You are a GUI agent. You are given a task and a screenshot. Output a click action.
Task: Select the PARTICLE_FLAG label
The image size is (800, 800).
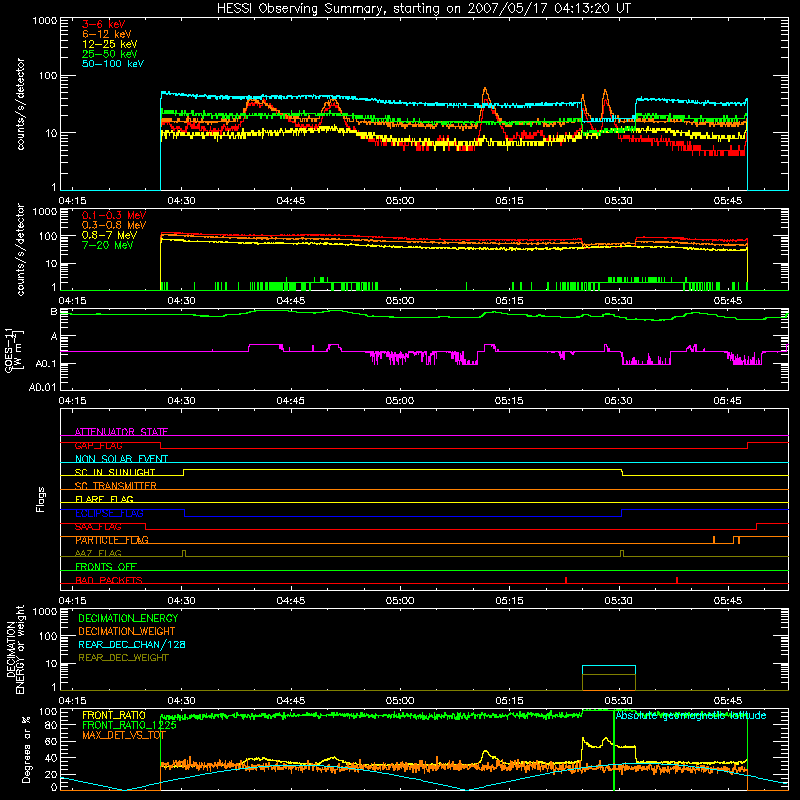click(112, 540)
